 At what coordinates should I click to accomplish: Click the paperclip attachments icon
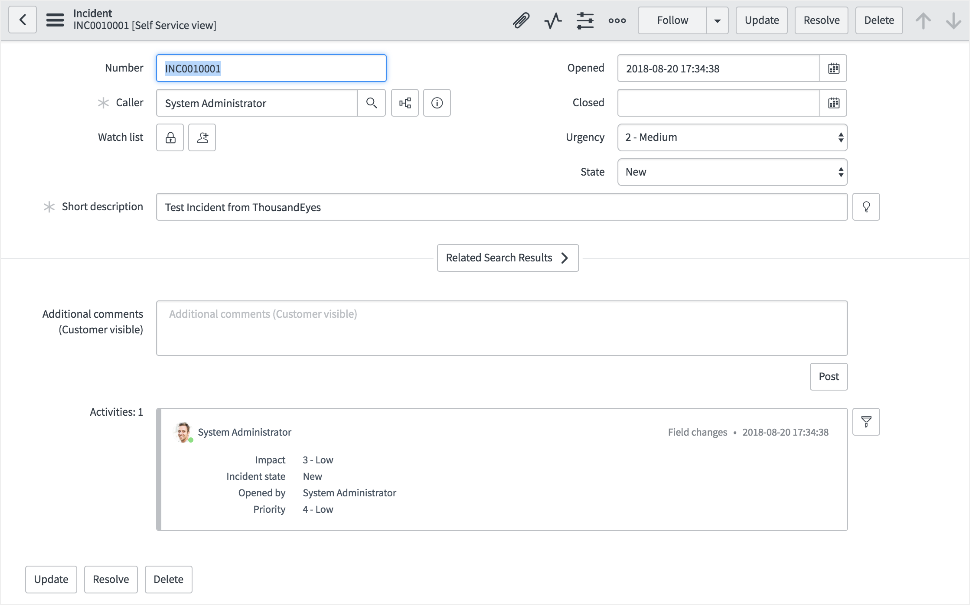[x=521, y=20]
